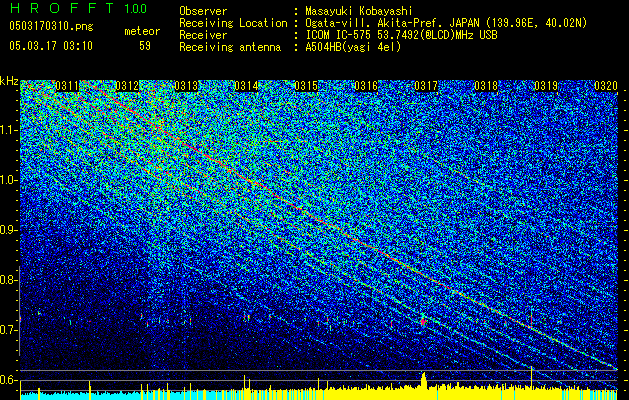Click the 1.1 kHz axis label
Image resolution: width=629 pixels, height=400 pixels.
(9, 130)
